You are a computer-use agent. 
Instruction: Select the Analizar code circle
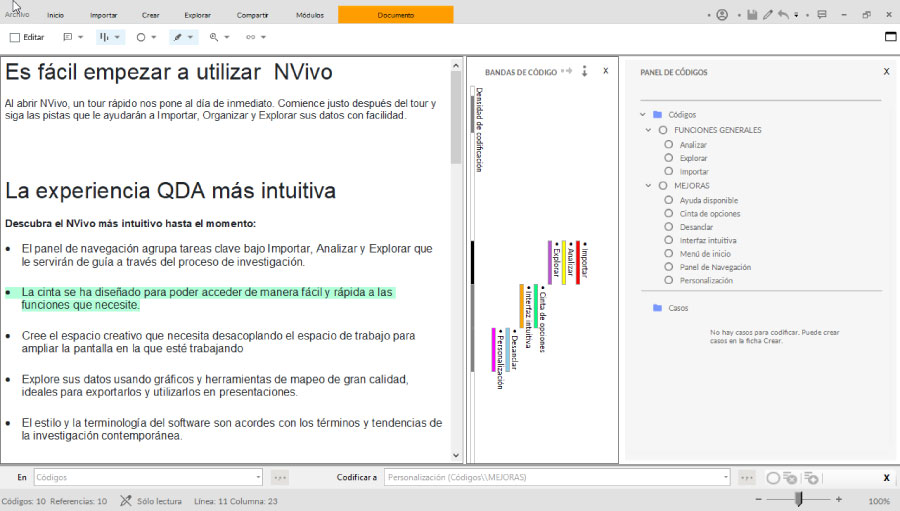tap(669, 145)
